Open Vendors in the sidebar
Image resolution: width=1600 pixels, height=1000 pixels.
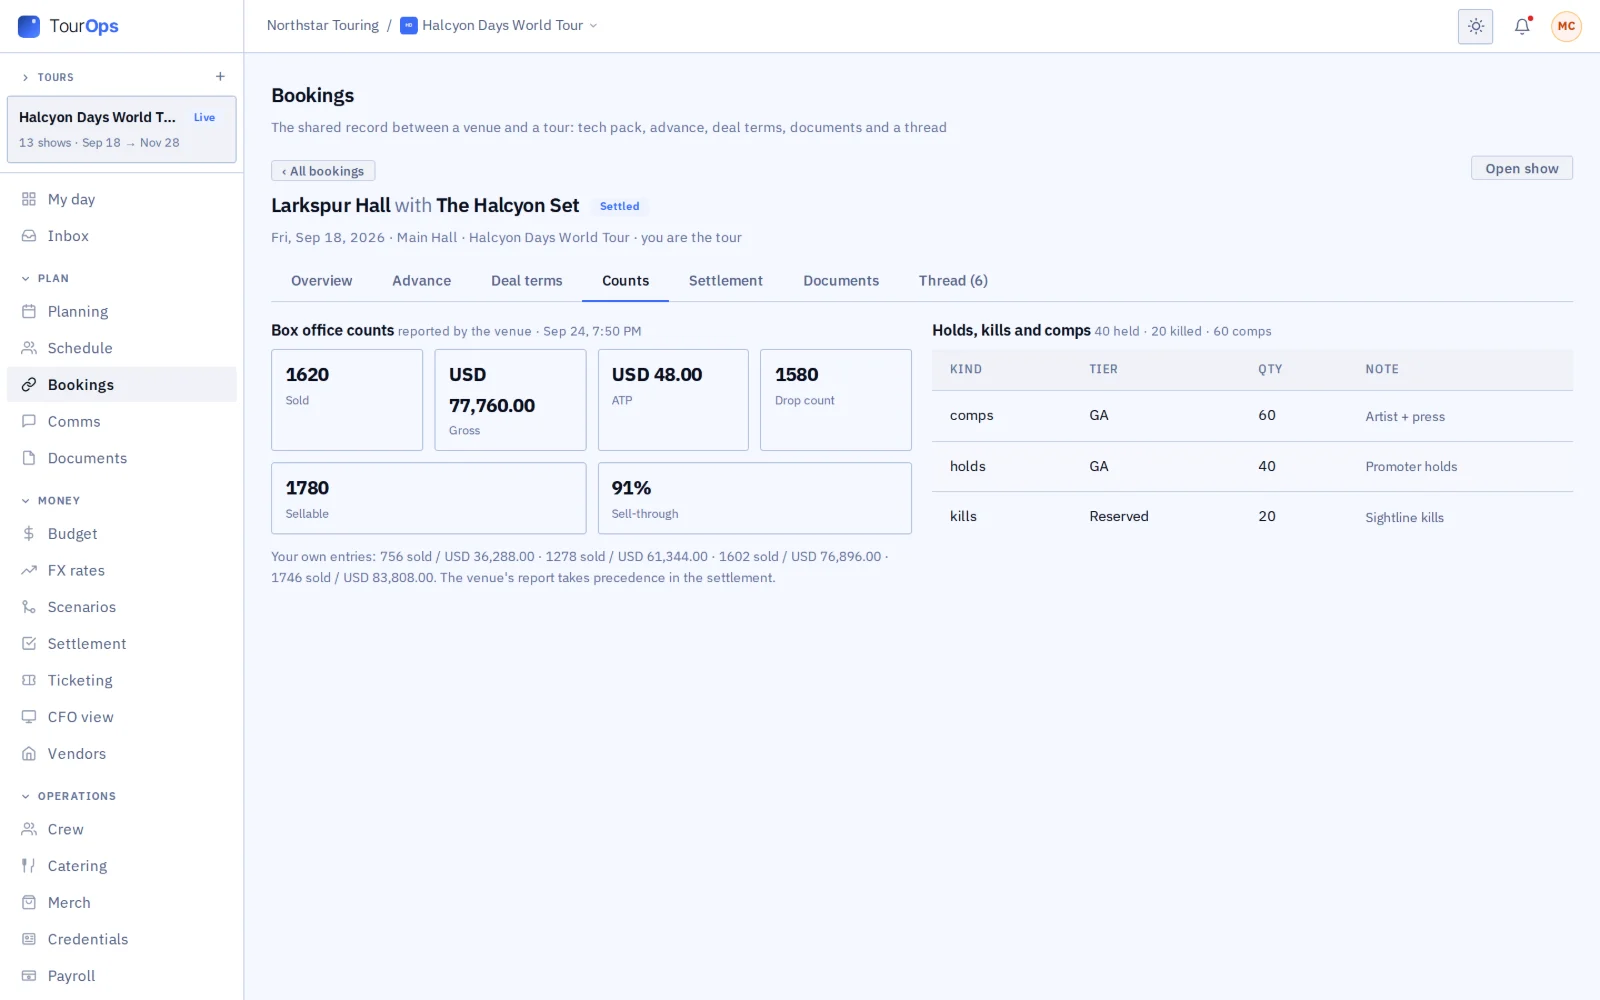(121, 754)
